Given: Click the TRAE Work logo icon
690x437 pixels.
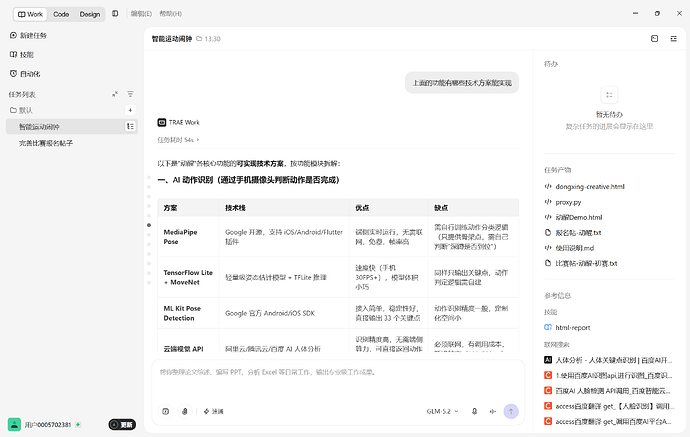Looking at the screenshot, I should click(x=161, y=122).
